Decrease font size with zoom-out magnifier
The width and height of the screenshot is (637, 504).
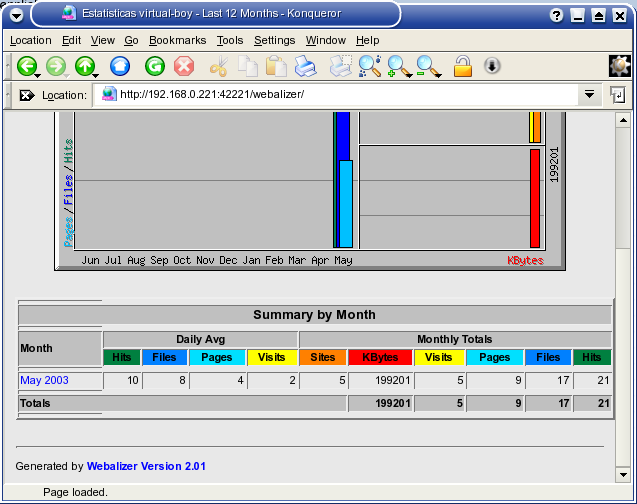(x=426, y=66)
